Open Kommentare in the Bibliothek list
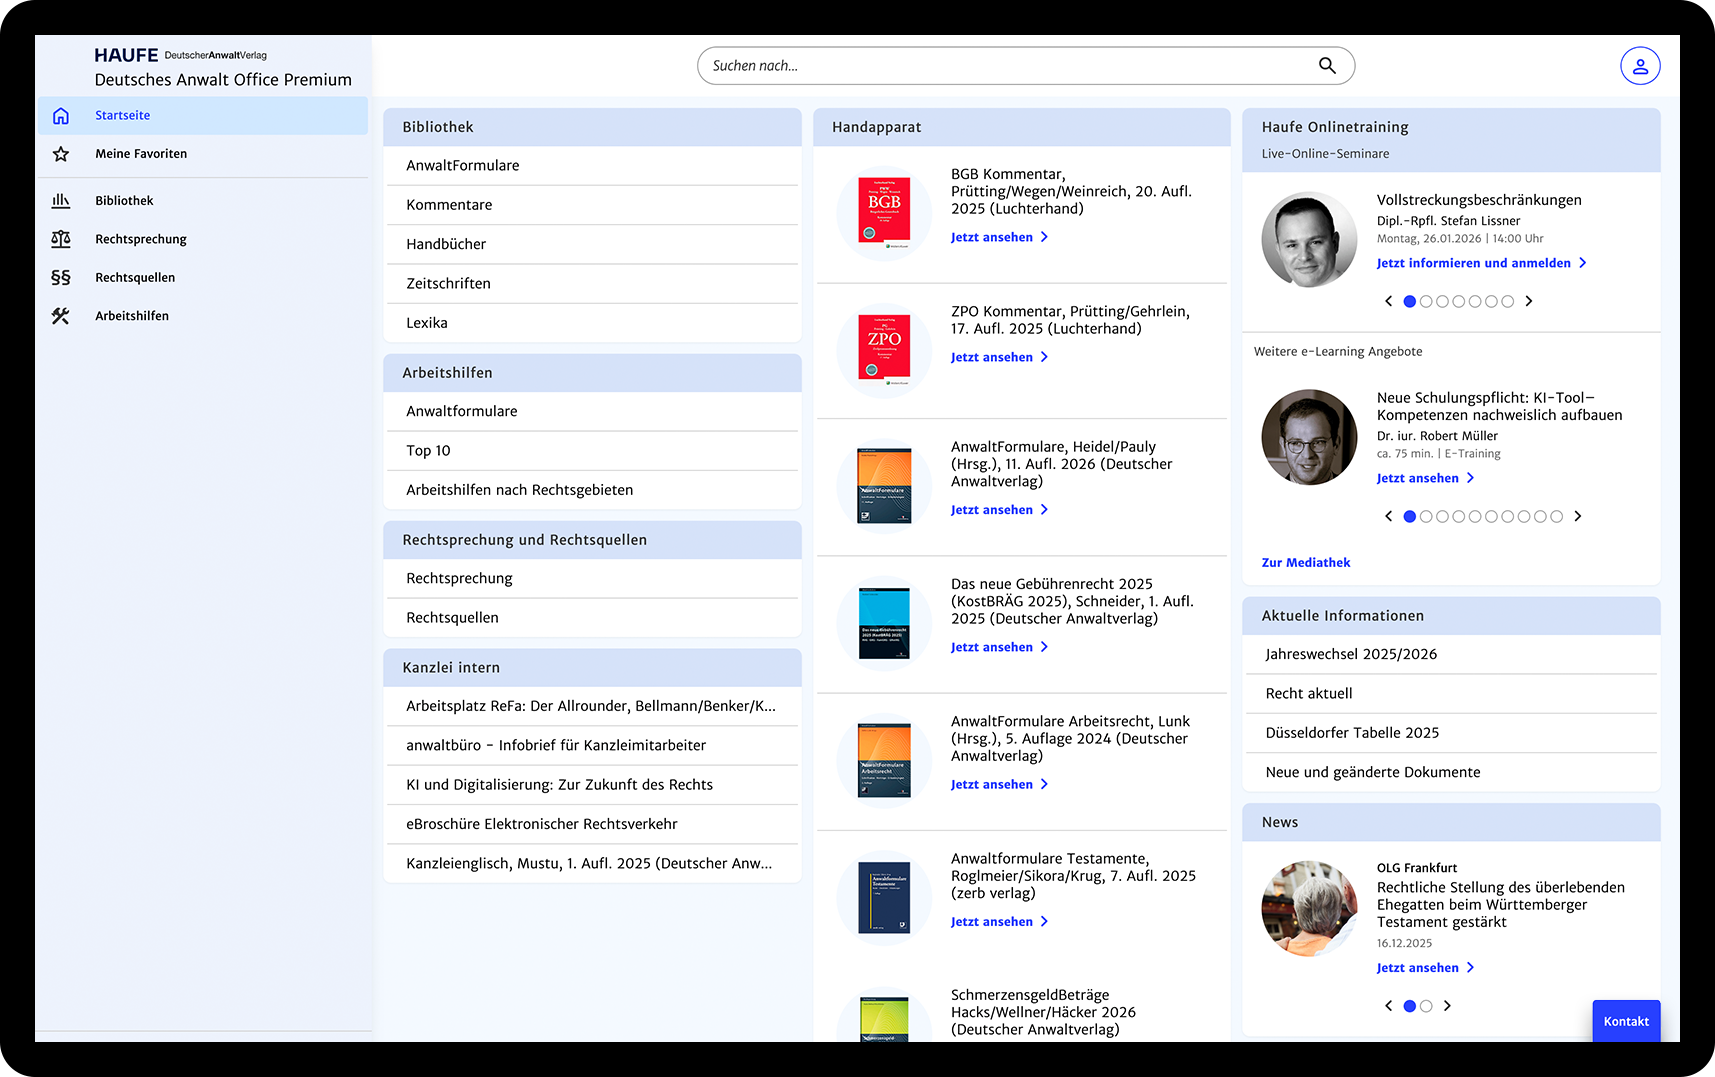 pos(449,205)
